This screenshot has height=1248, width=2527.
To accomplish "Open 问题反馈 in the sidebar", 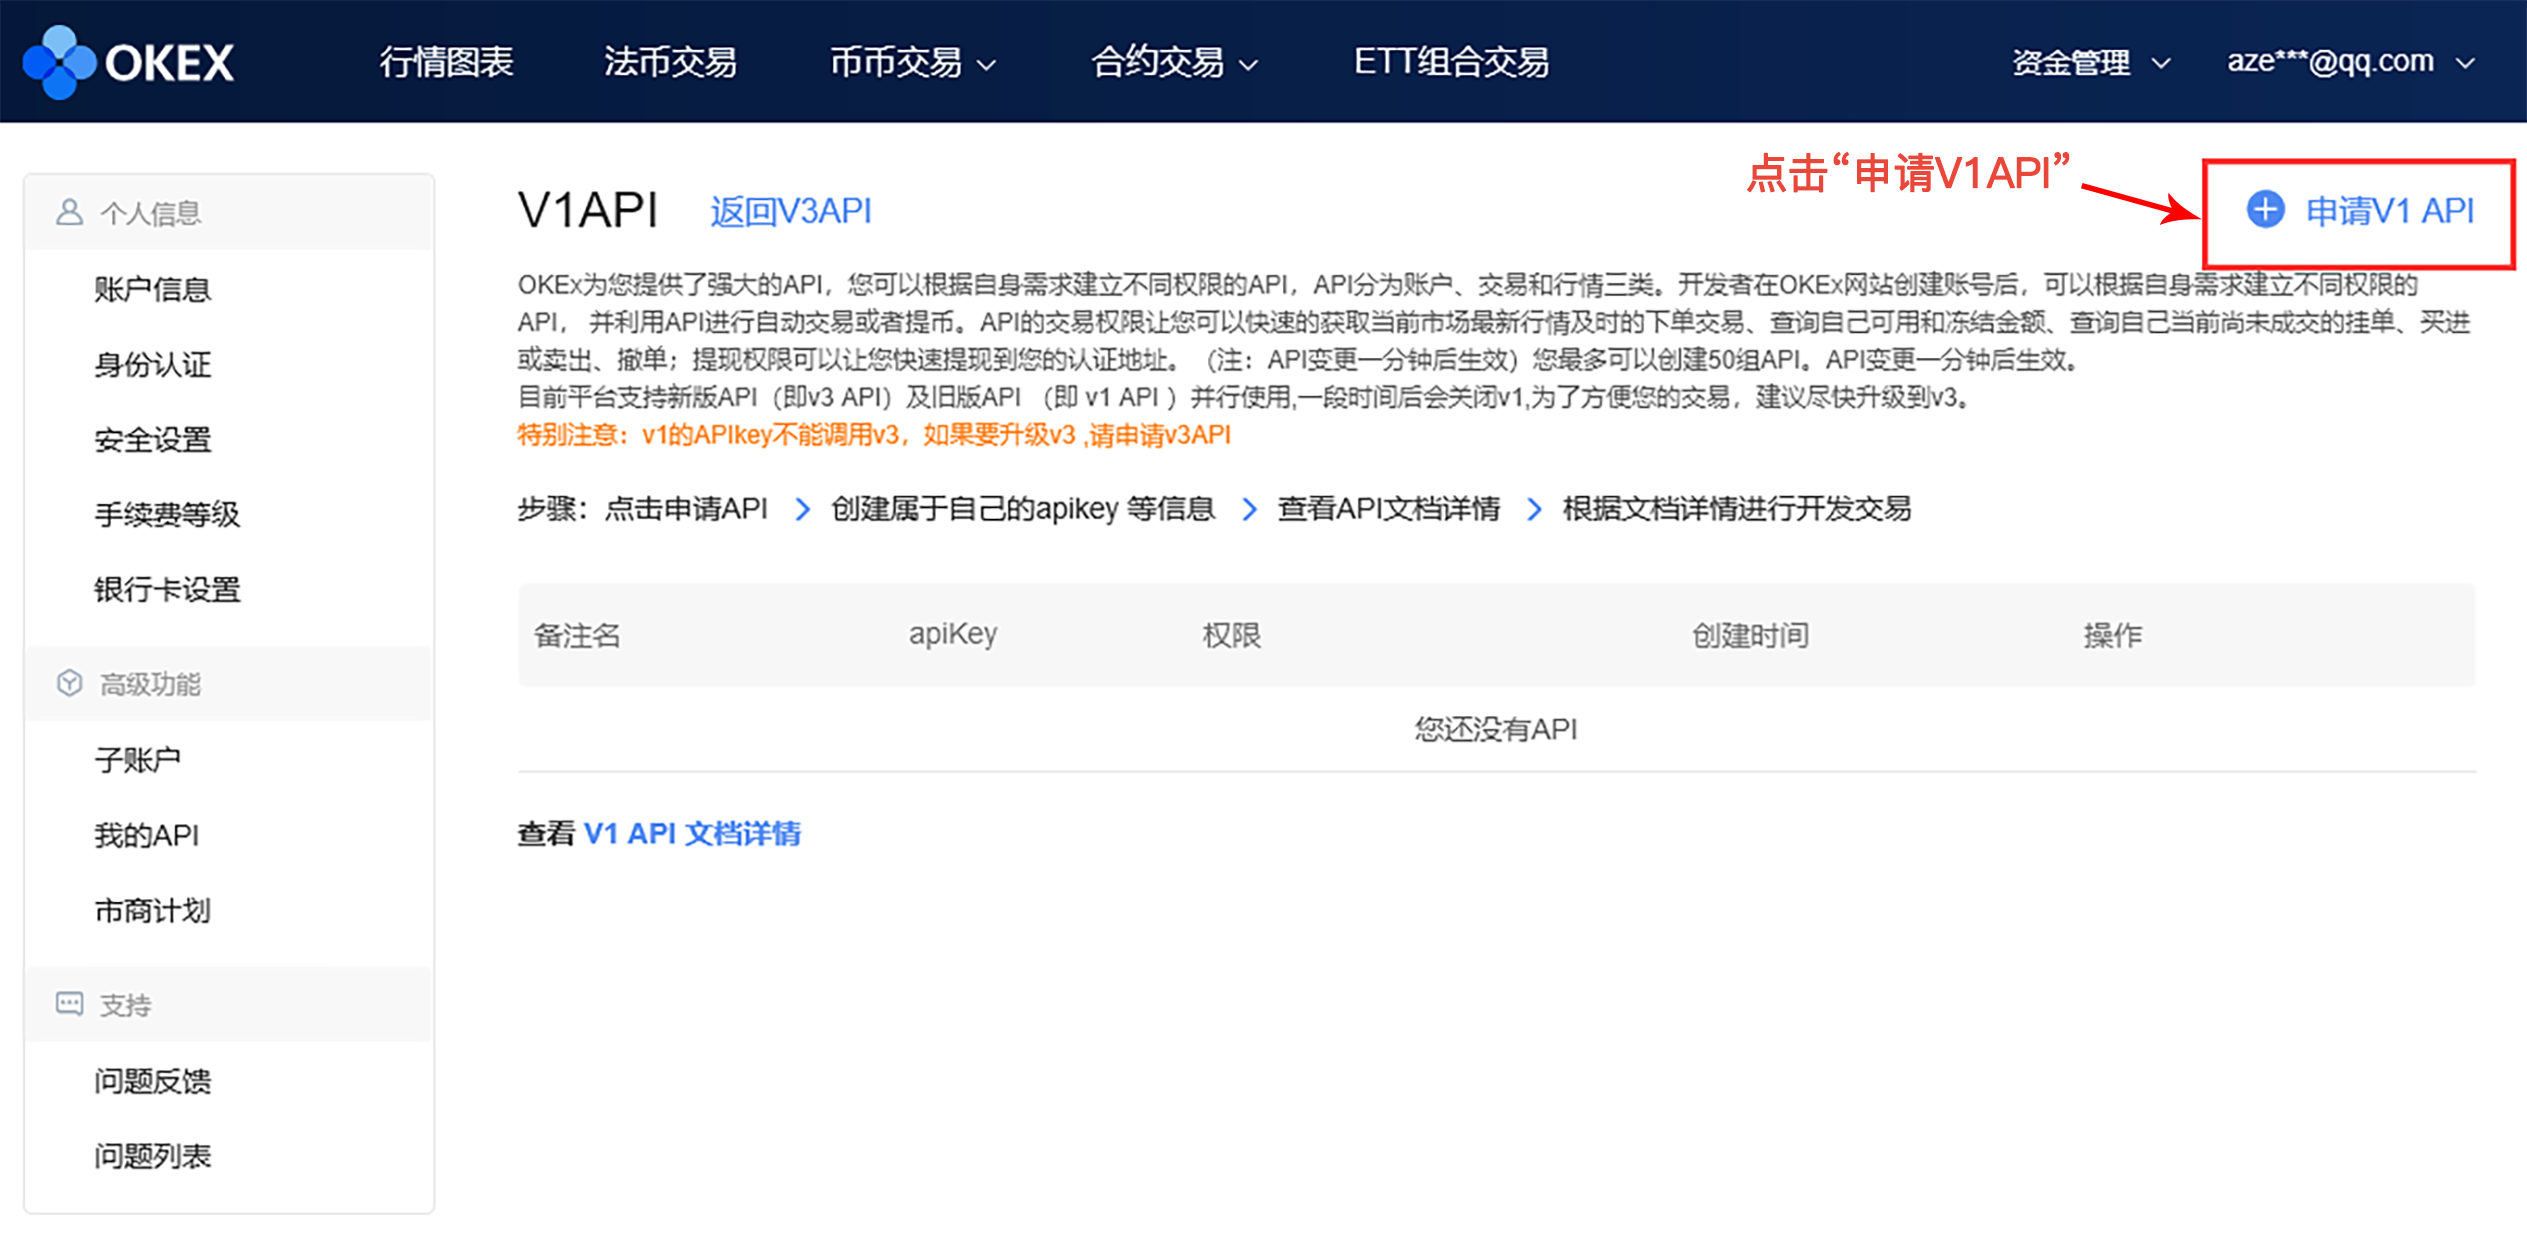I will 153,1081.
